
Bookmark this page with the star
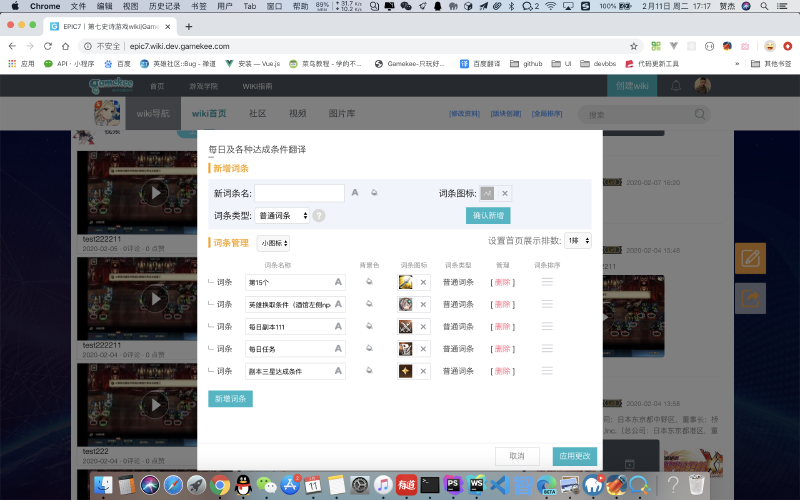click(x=634, y=46)
